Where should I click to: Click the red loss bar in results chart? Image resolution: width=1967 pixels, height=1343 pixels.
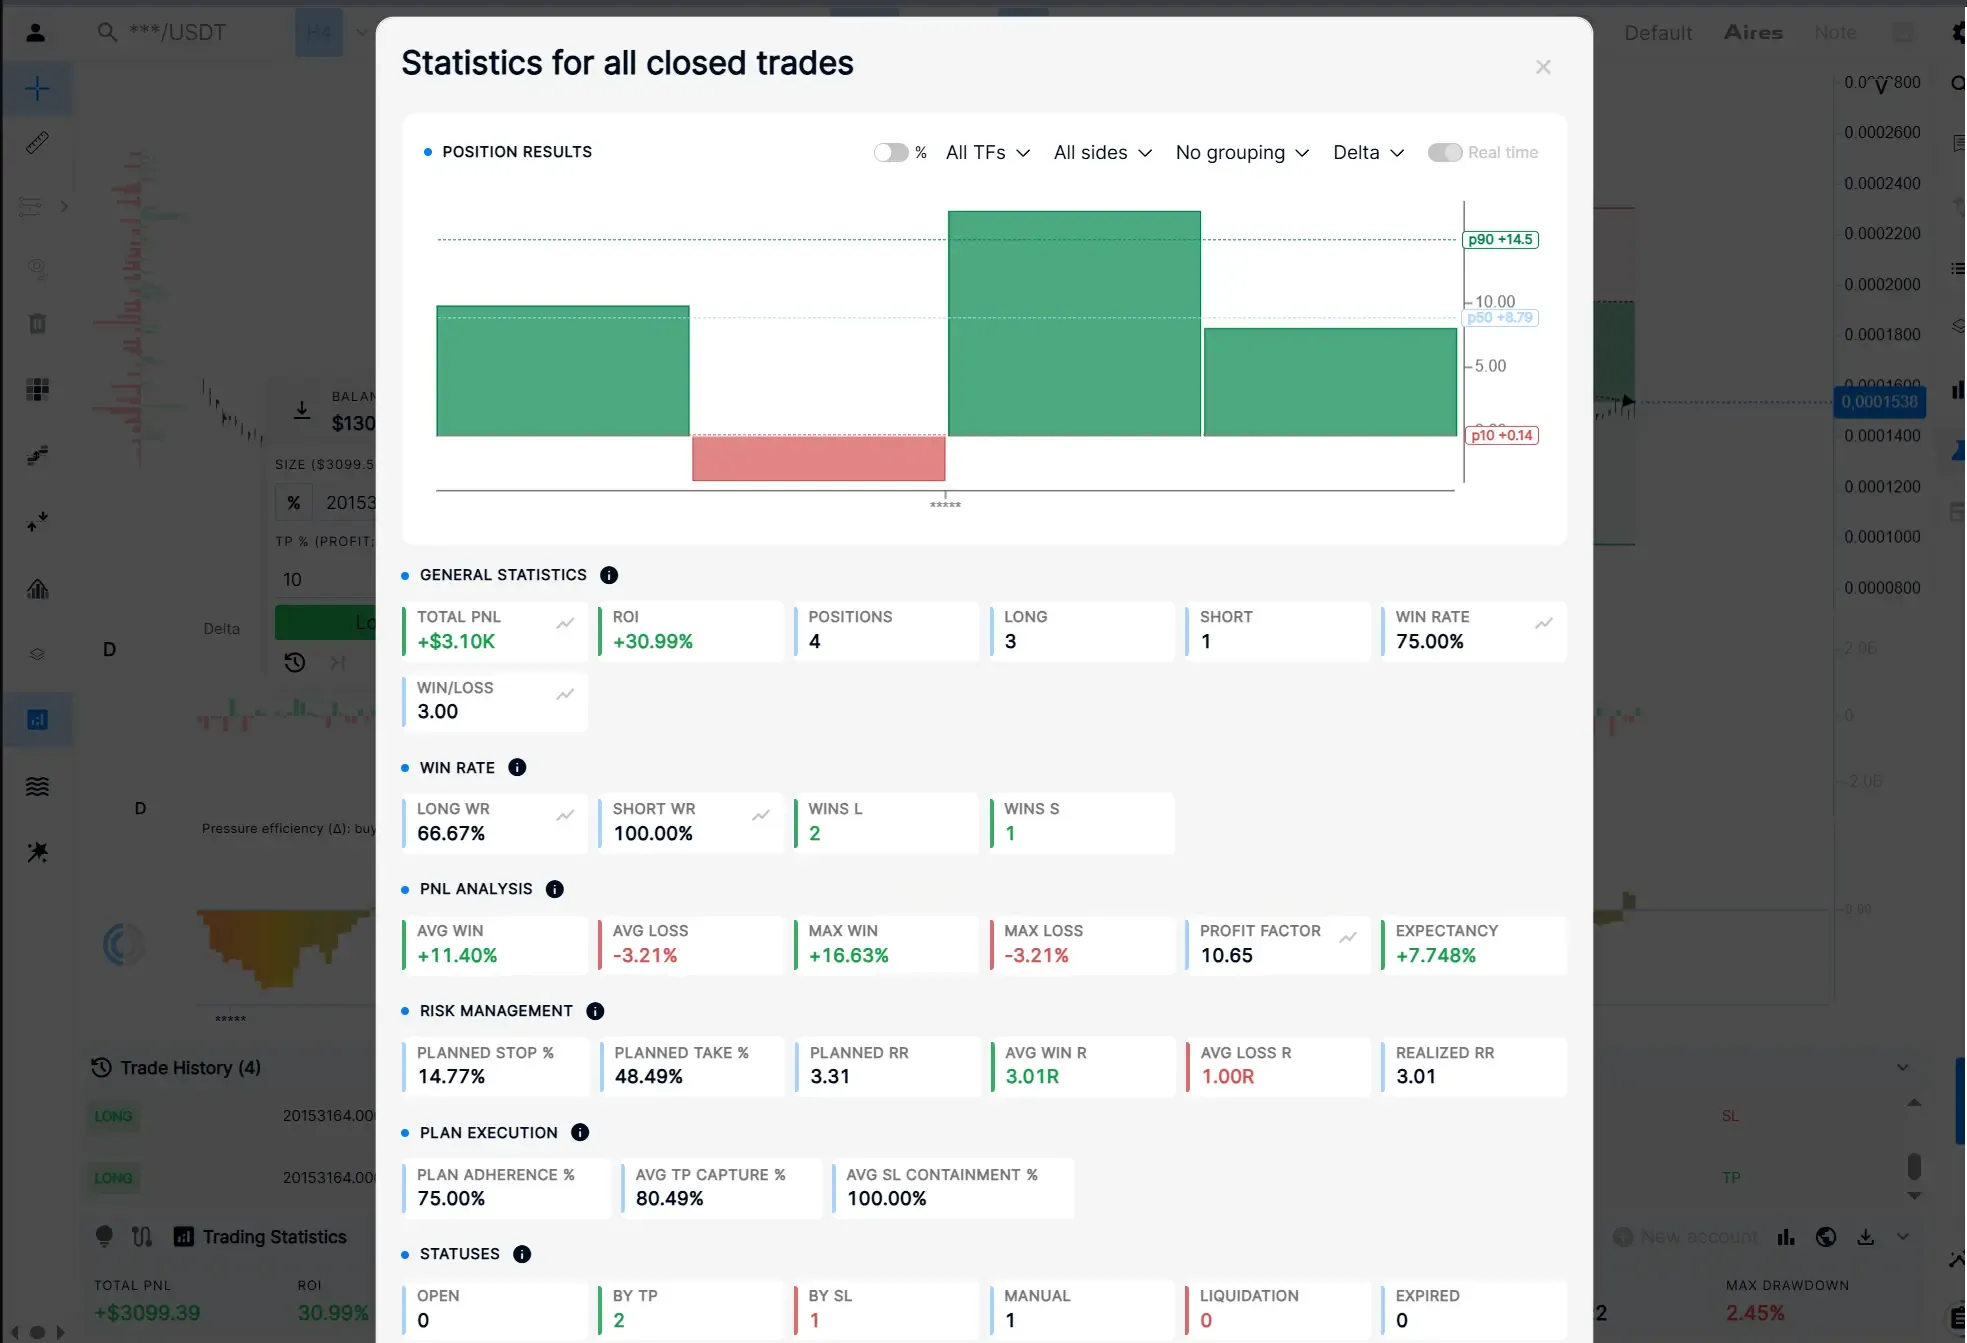pos(818,458)
